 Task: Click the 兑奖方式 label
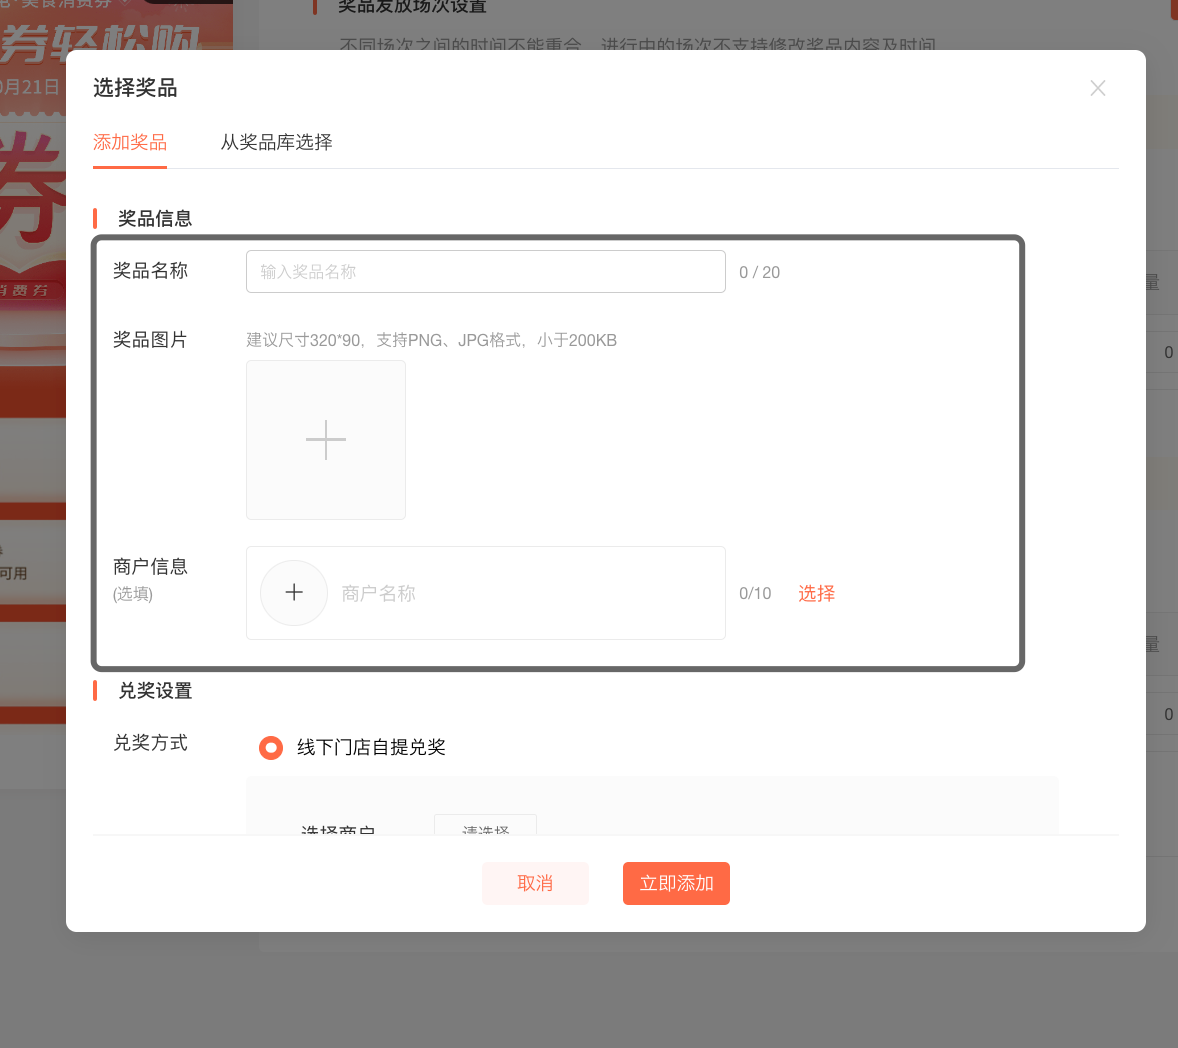pyautogui.click(x=150, y=743)
